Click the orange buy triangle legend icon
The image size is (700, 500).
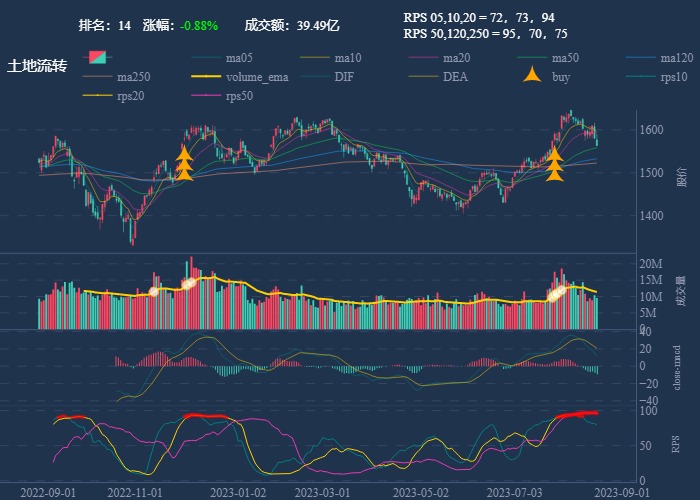[x=533, y=77]
